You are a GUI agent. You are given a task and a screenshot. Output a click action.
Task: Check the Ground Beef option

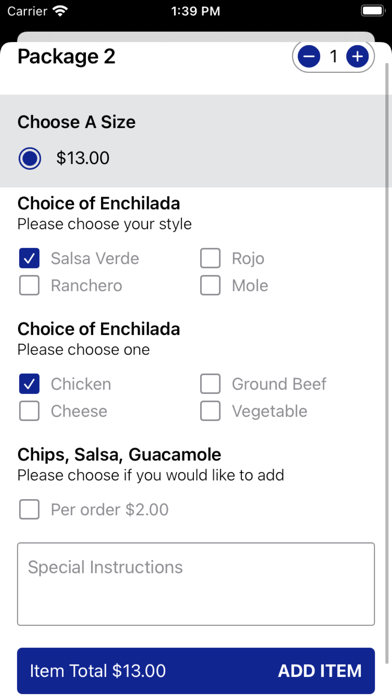pyautogui.click(x=210, y=384)
